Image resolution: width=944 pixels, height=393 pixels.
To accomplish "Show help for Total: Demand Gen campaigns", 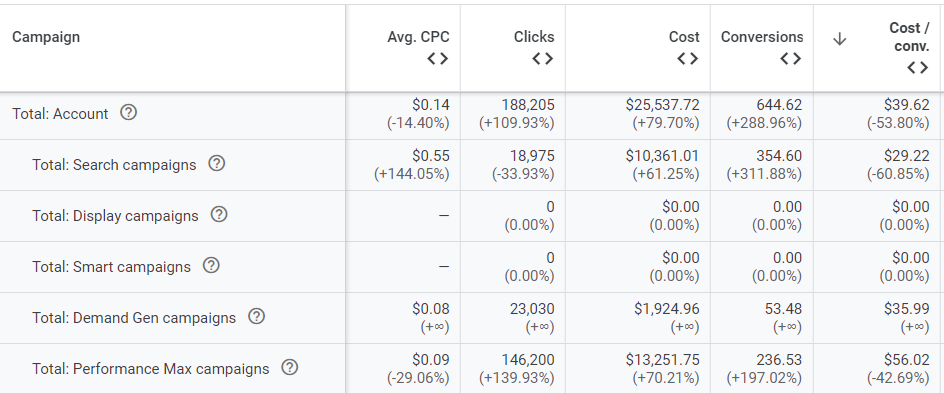I will (256, 317).
